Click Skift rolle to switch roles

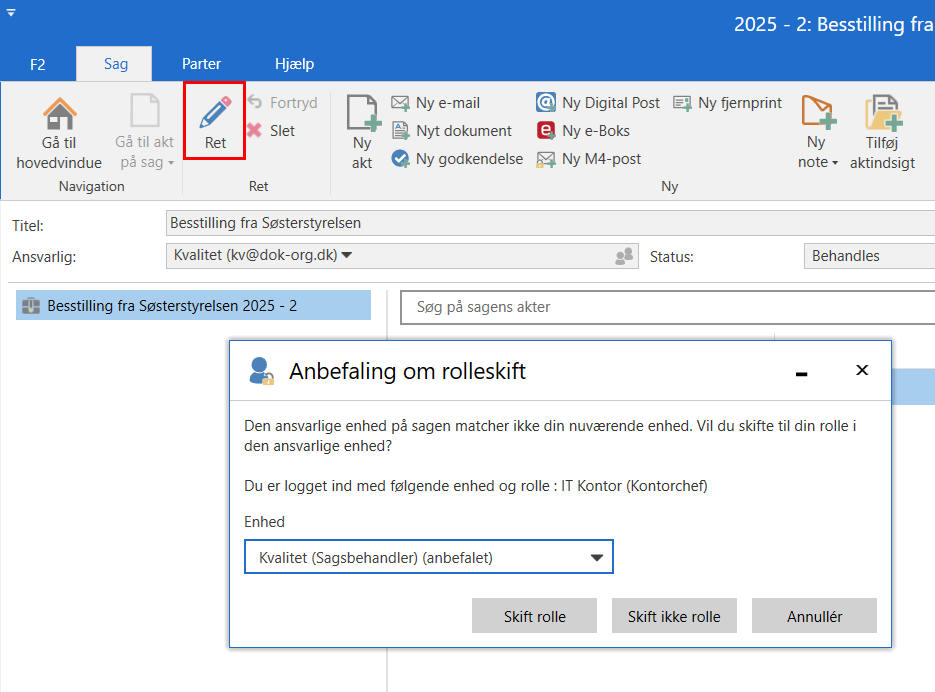click(534, 615)
